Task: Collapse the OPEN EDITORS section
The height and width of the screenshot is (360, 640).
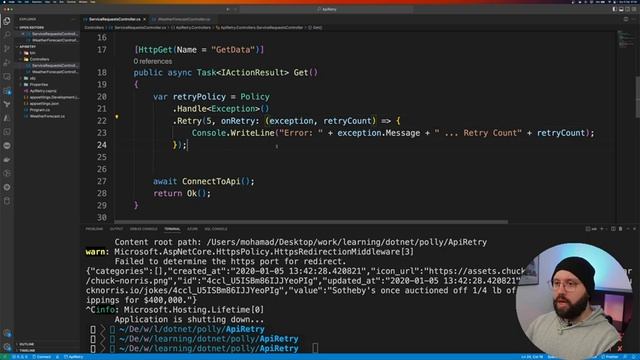Action: coord(47,27)
